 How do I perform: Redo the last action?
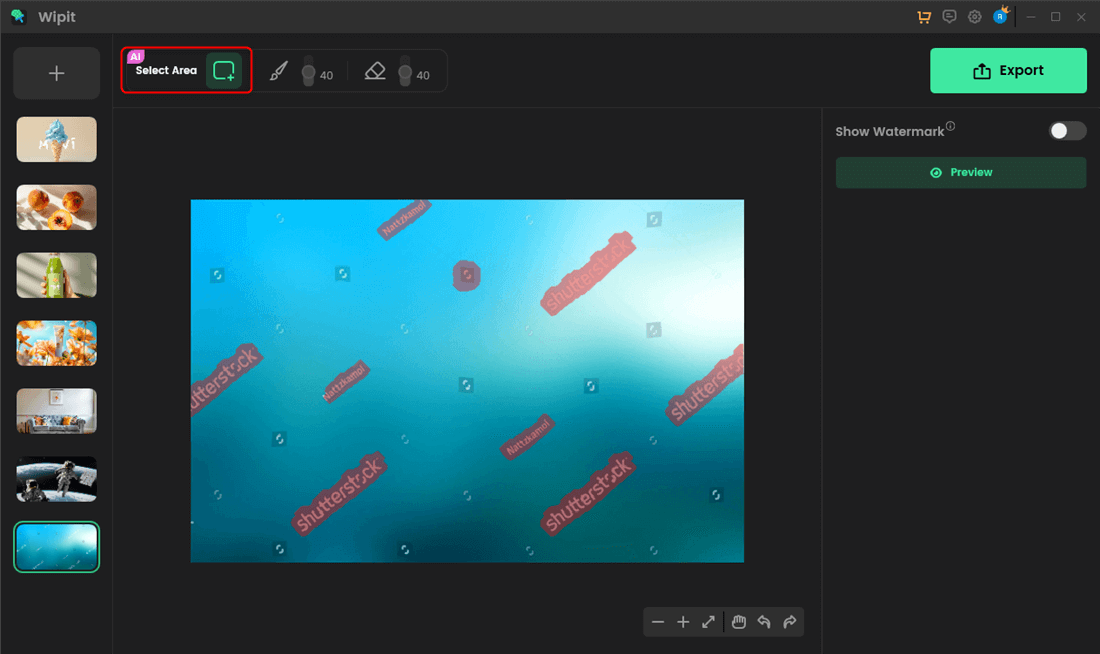pos(790,622)
